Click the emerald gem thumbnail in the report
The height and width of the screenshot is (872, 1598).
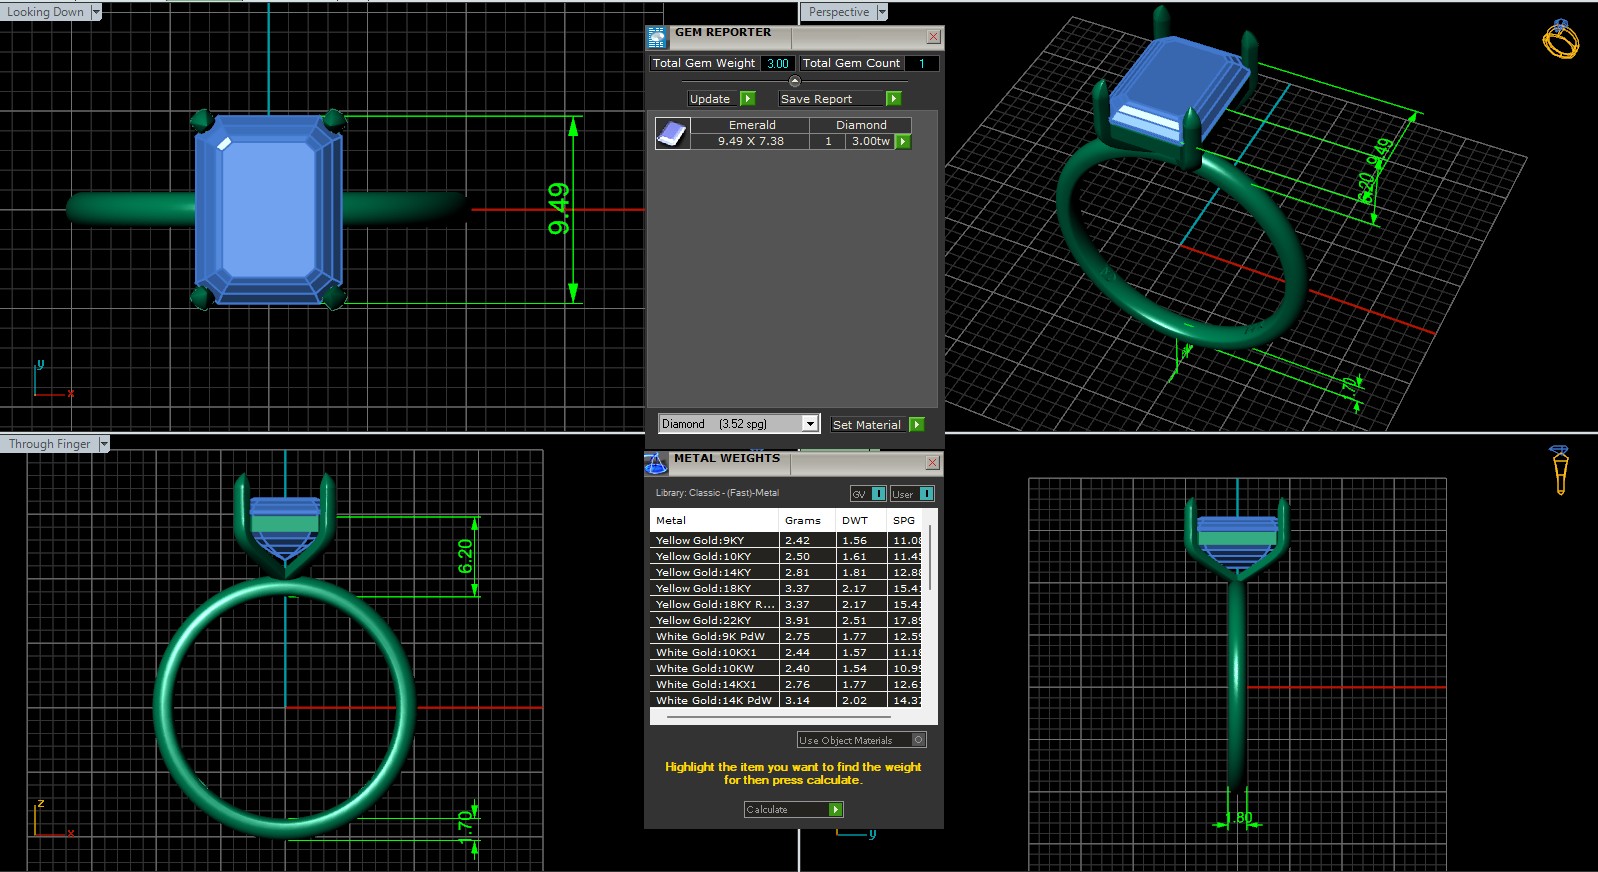click(672, 133)
